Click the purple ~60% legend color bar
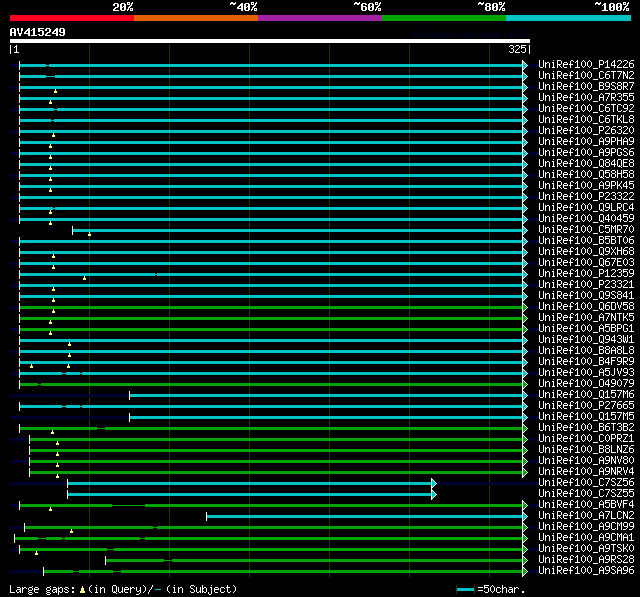 [319, 18]
